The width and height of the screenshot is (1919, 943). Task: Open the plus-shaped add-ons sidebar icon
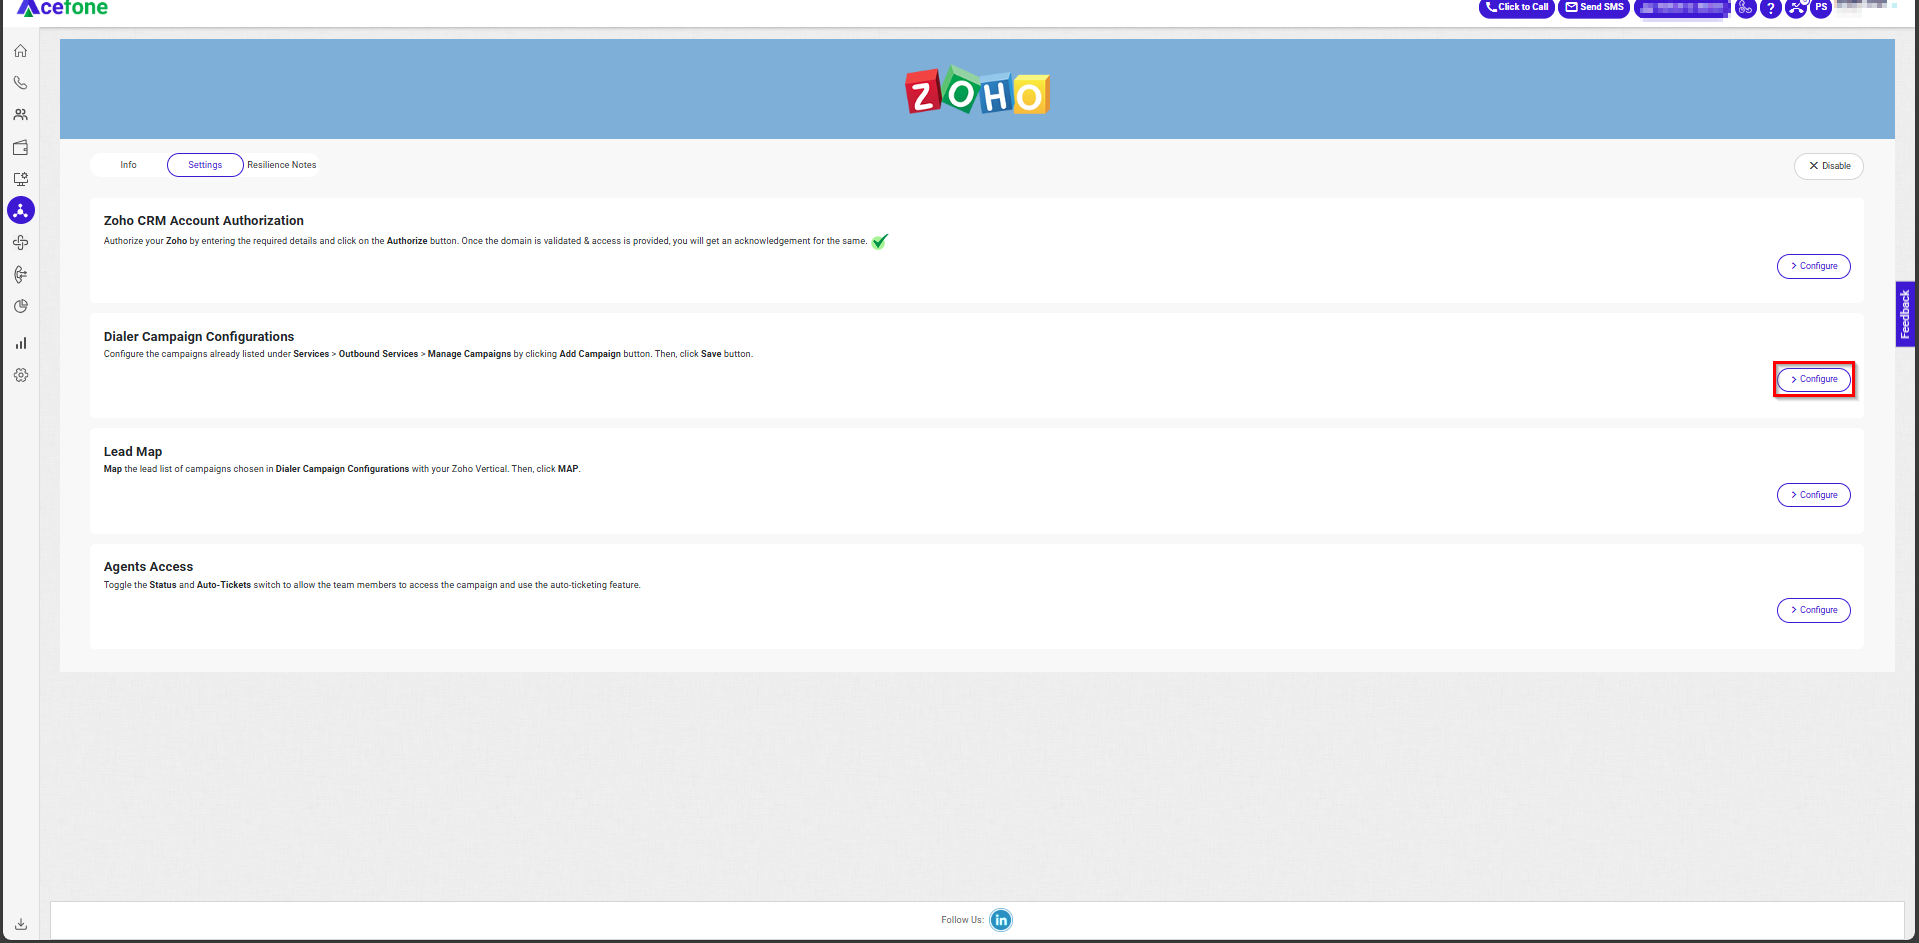[20, 242]
